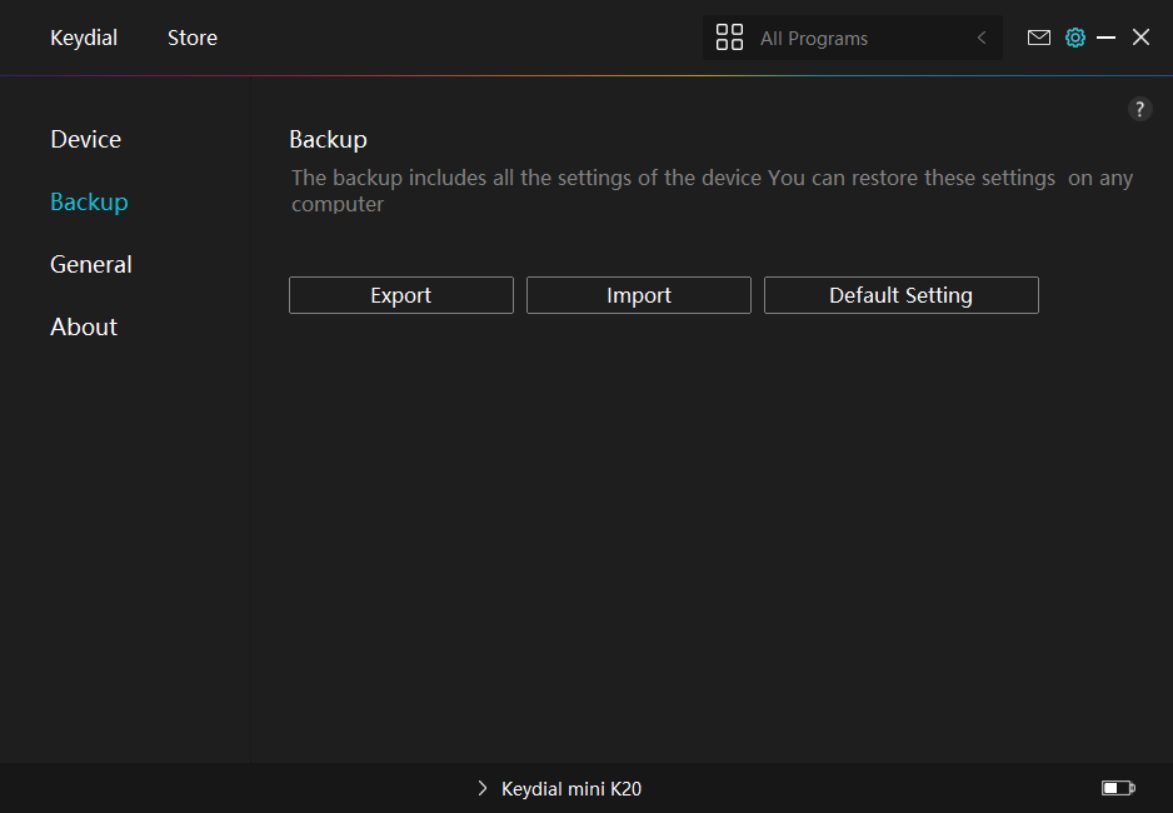Close the window with the X icon
The height and width of the screenshot is (813, 1173).
[x=1141, y=38]
